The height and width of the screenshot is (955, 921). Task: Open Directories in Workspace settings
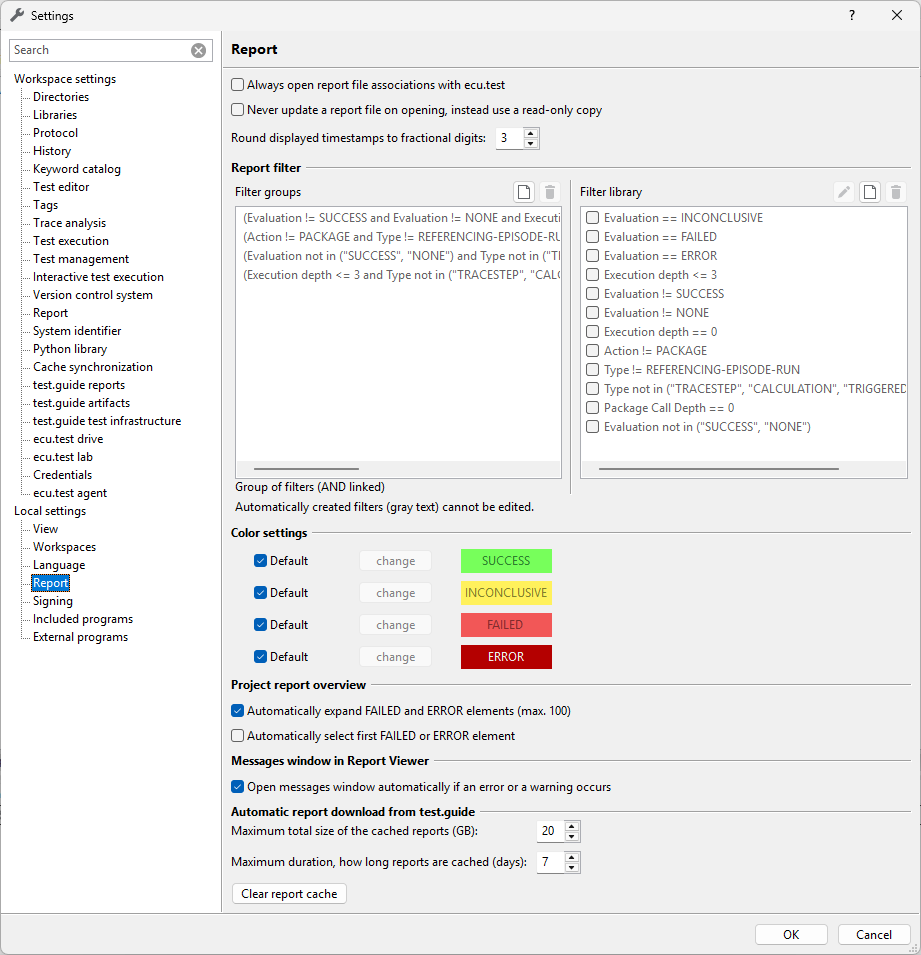[x=61, y=97]
